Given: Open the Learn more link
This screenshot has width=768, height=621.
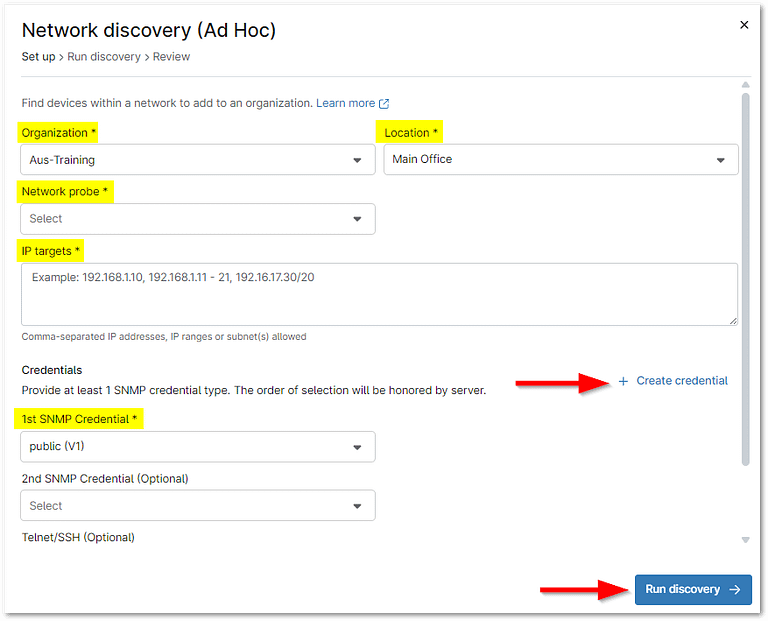Looking at the screenshot, I should 345,103.
